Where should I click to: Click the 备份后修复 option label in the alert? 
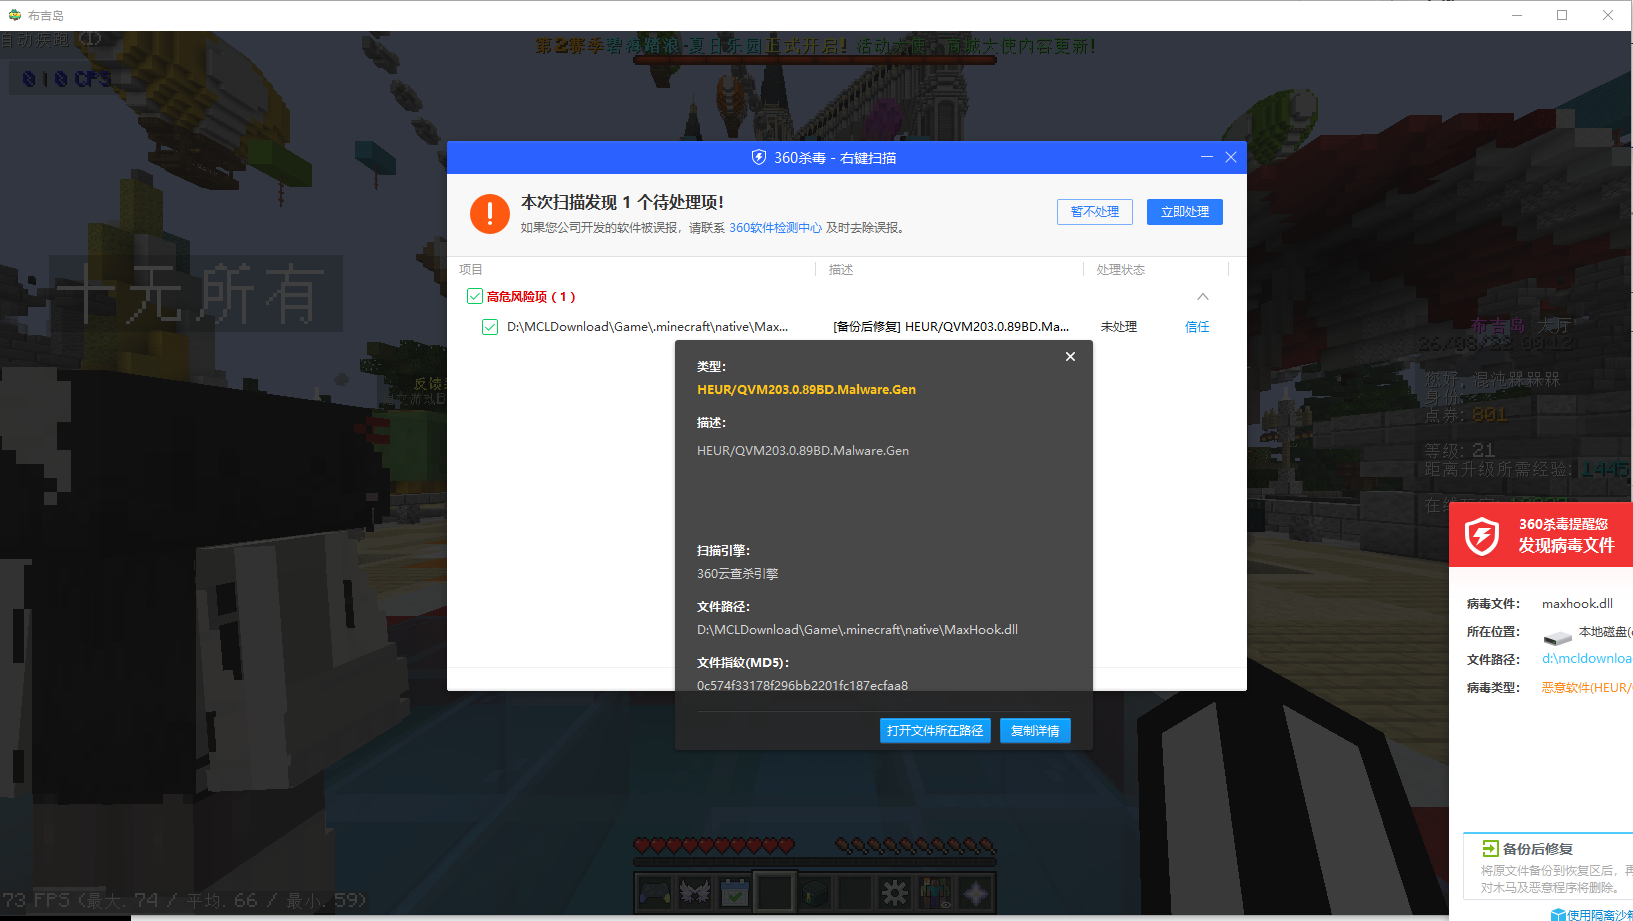coord(1538,849)
